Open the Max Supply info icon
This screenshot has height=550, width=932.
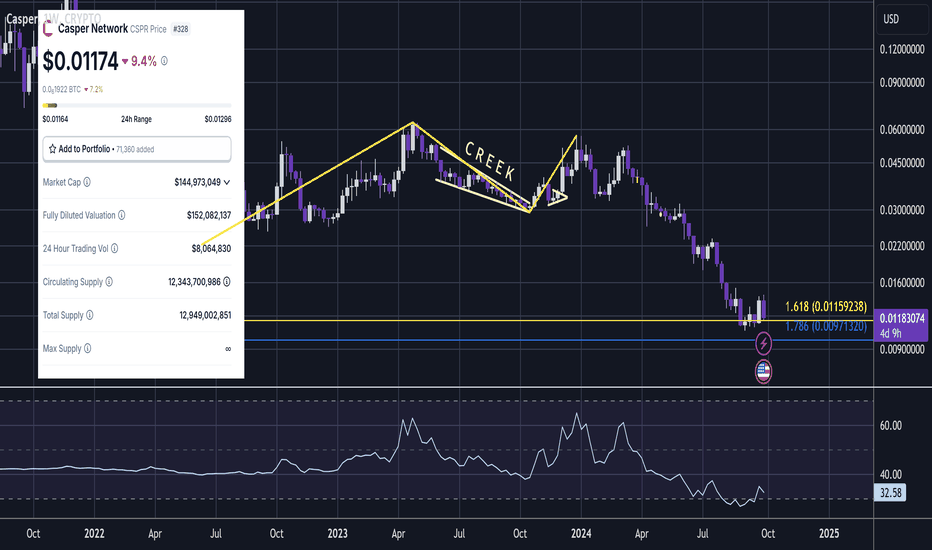click(87, 348)
